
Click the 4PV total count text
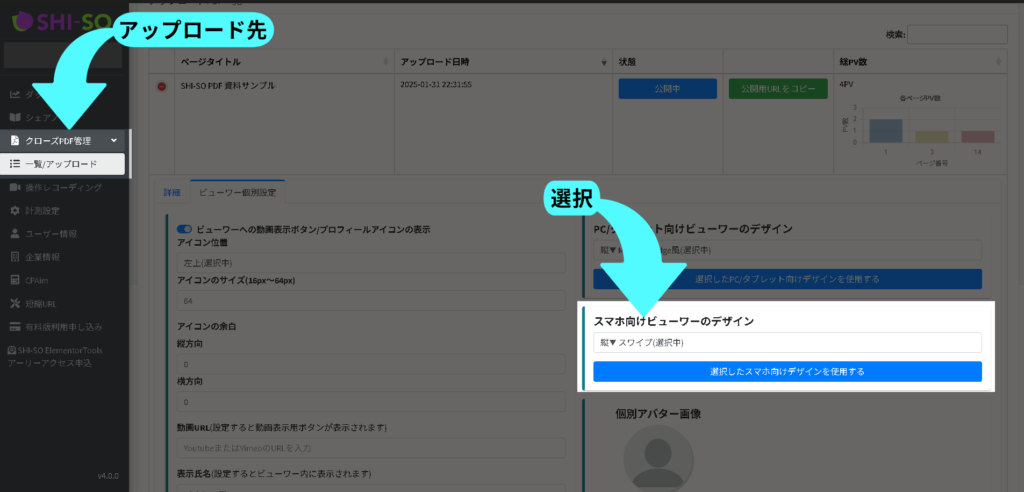pos(846,84)
